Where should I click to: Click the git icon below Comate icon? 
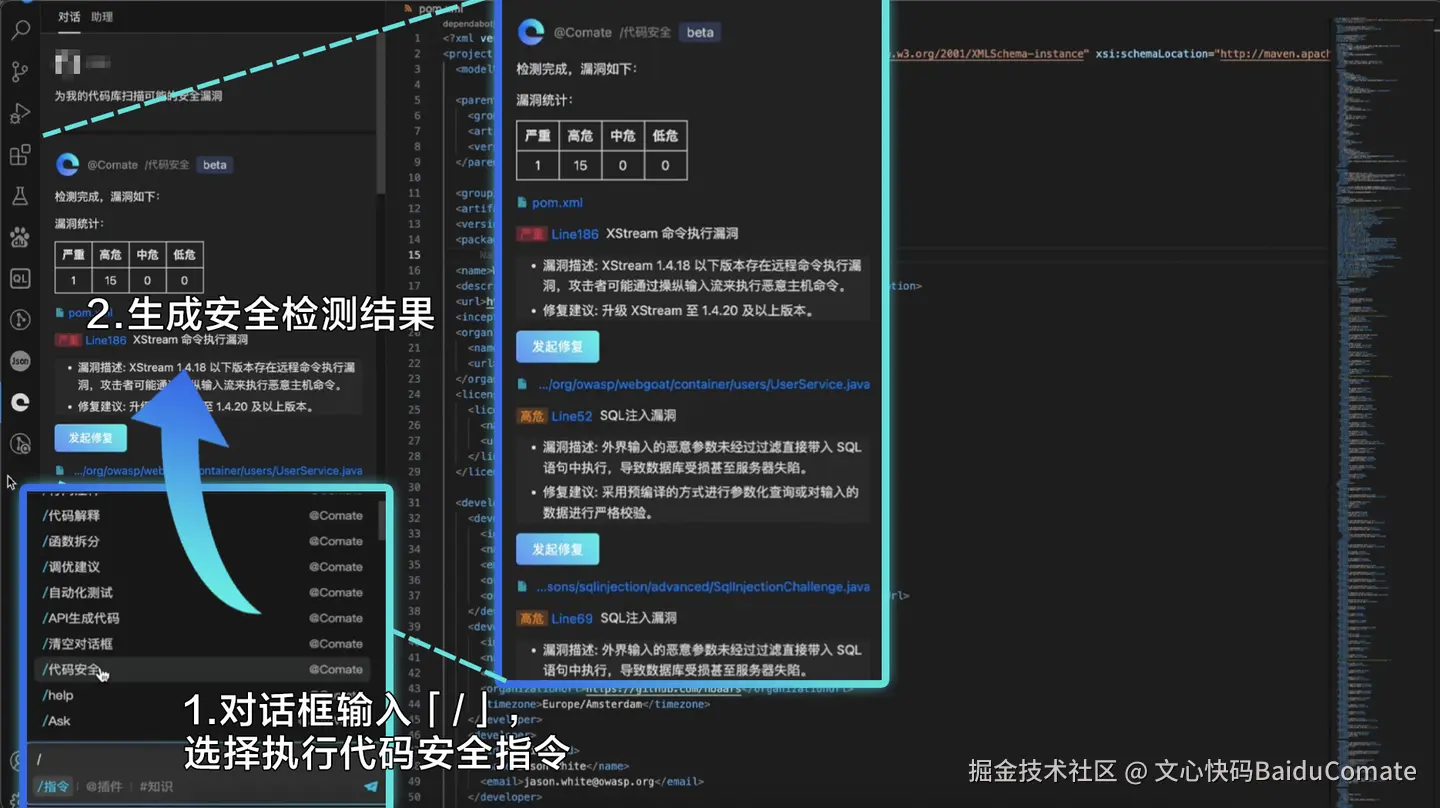pyautogui.click(x=20, y=444)
